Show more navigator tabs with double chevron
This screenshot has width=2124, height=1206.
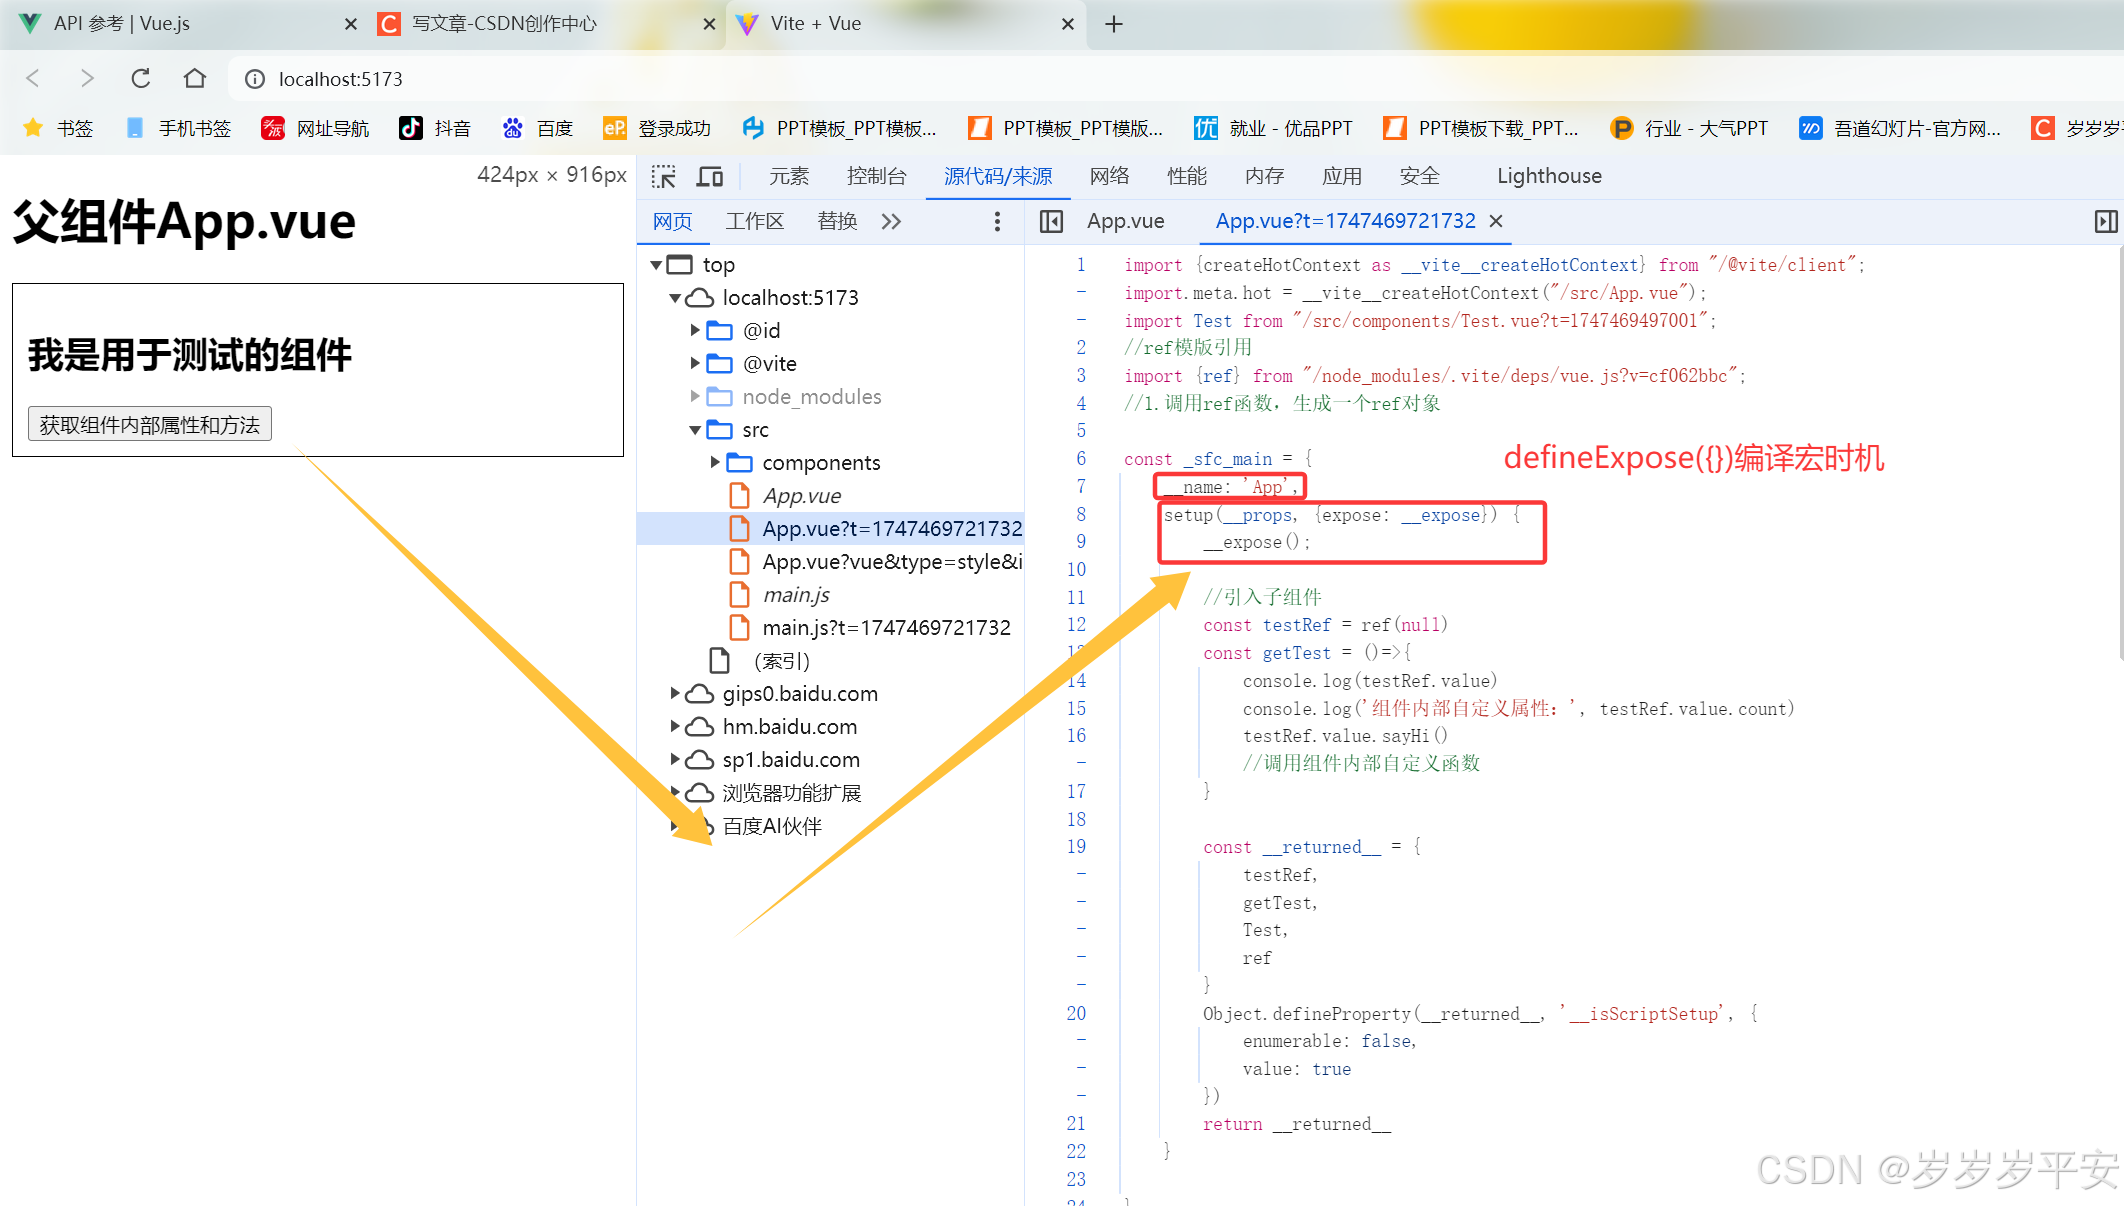[891, 221]
